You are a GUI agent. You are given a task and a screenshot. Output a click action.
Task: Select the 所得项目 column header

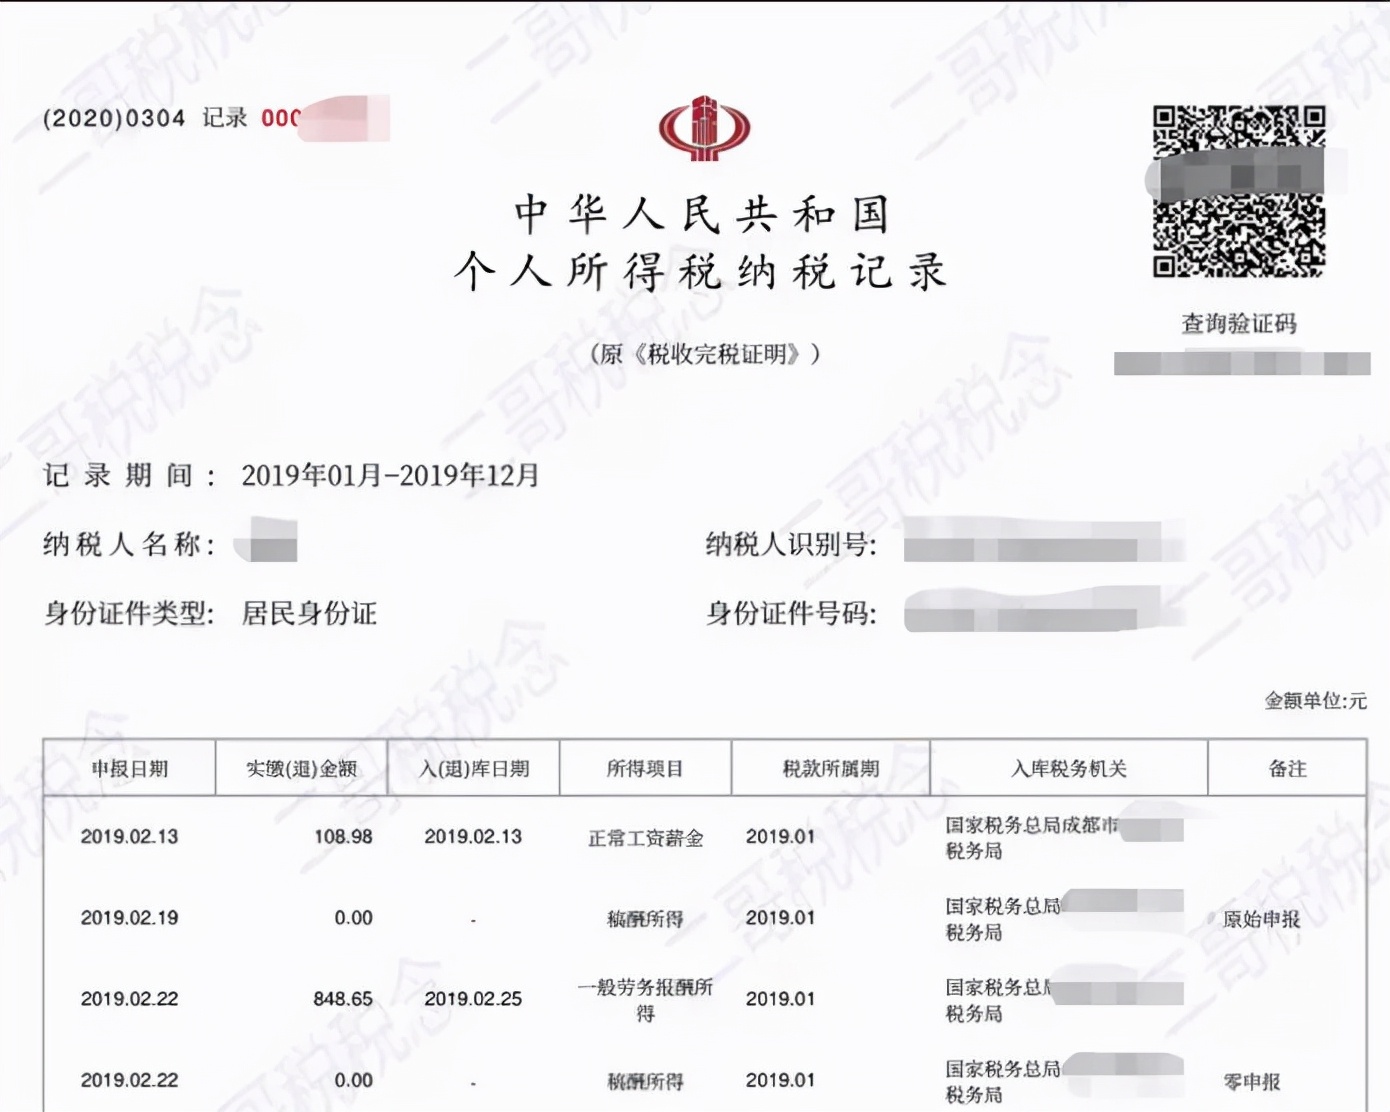[645, 769]
